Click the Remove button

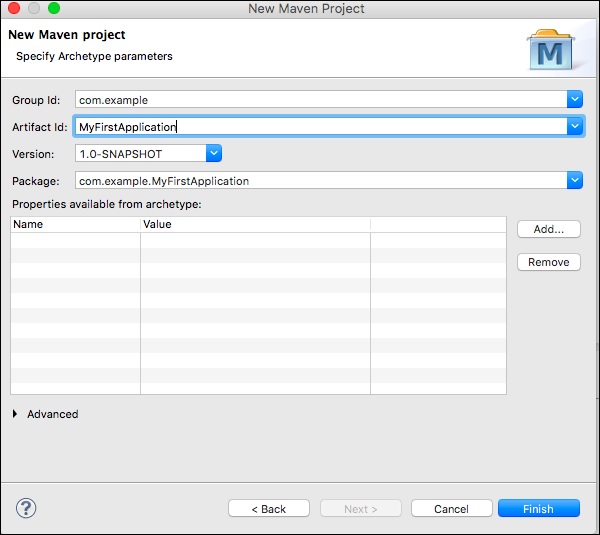point(549,262)
